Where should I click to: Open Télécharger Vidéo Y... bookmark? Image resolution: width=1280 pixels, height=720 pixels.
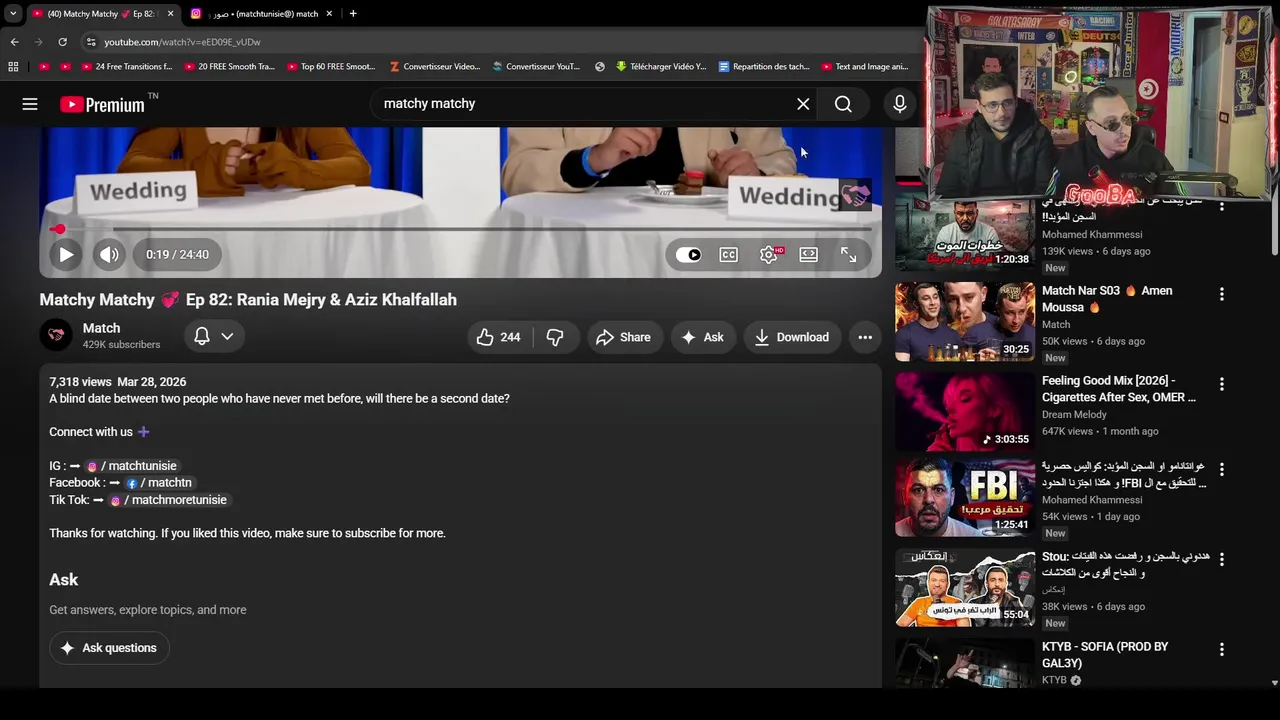[661, 67]
